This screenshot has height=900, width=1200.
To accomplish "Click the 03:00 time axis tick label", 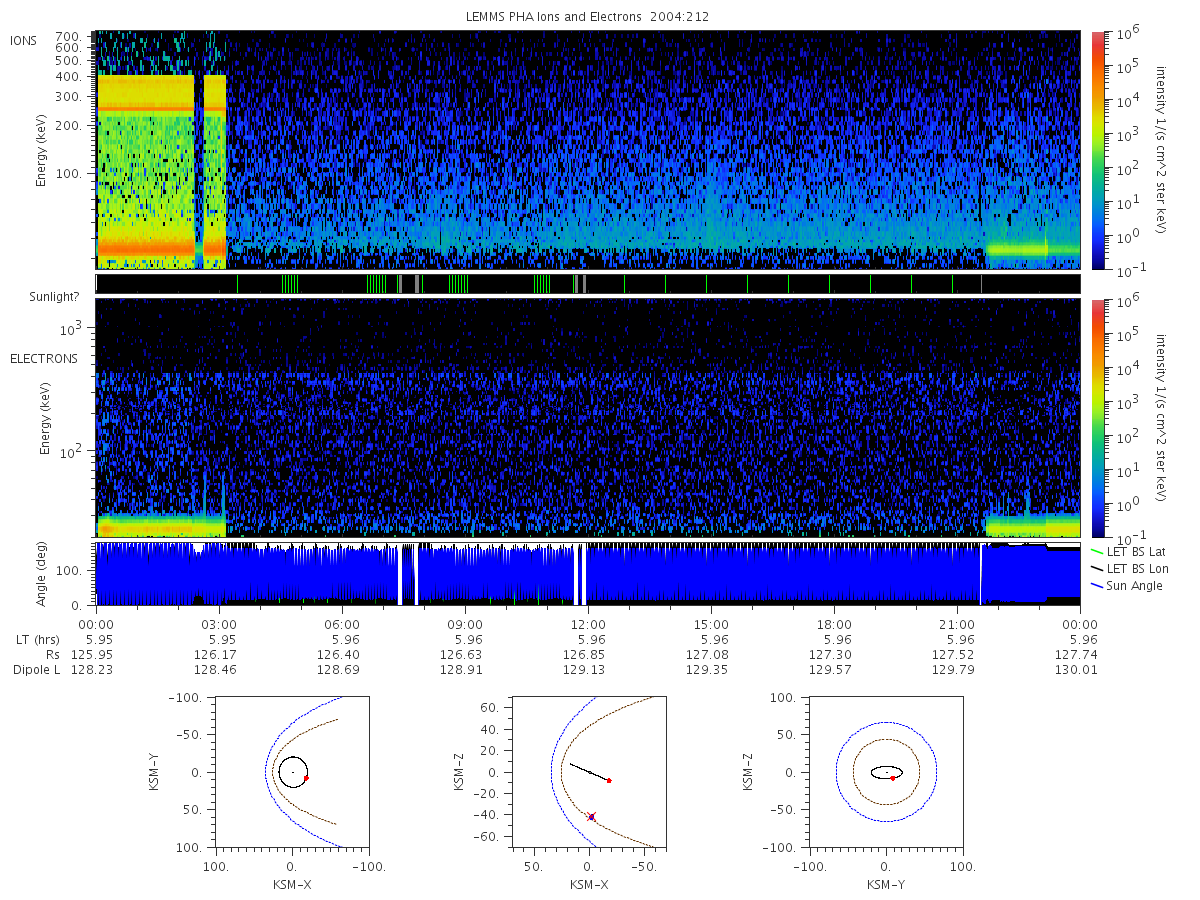I will (x=219, y=623).
